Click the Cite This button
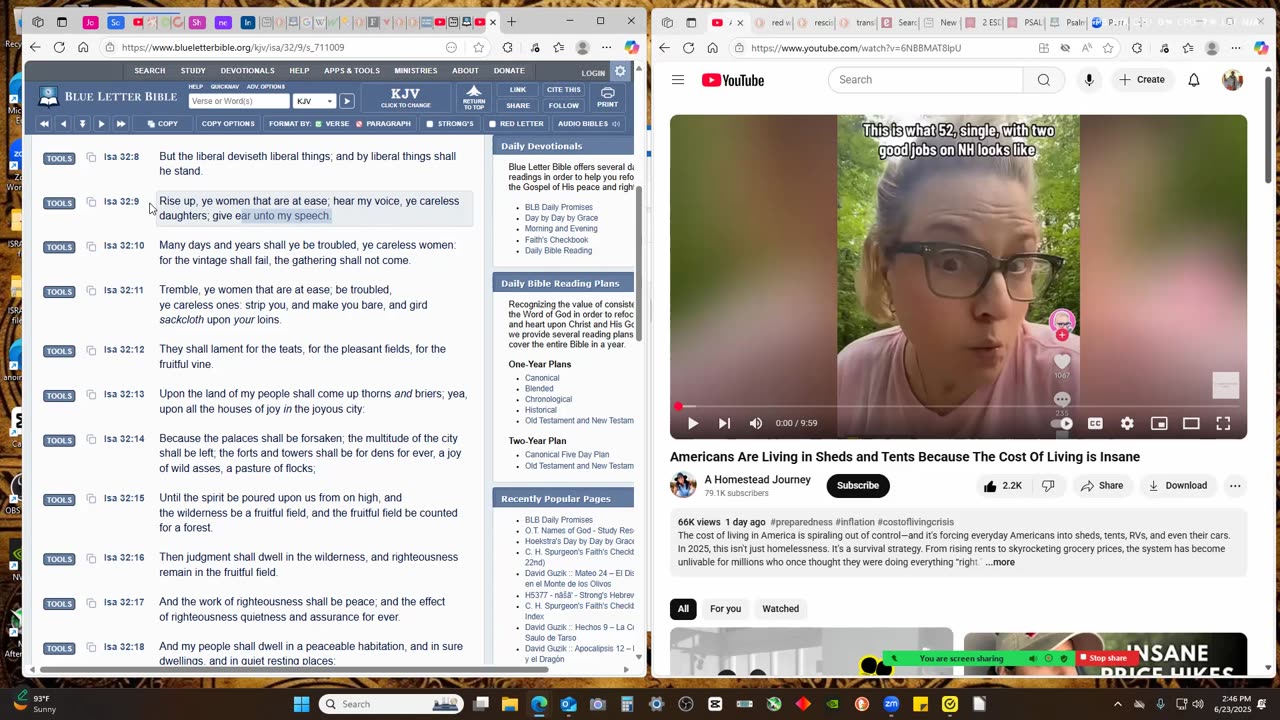Image resolution: width=1280 pixels, height=720 pixels. (563, 90)
